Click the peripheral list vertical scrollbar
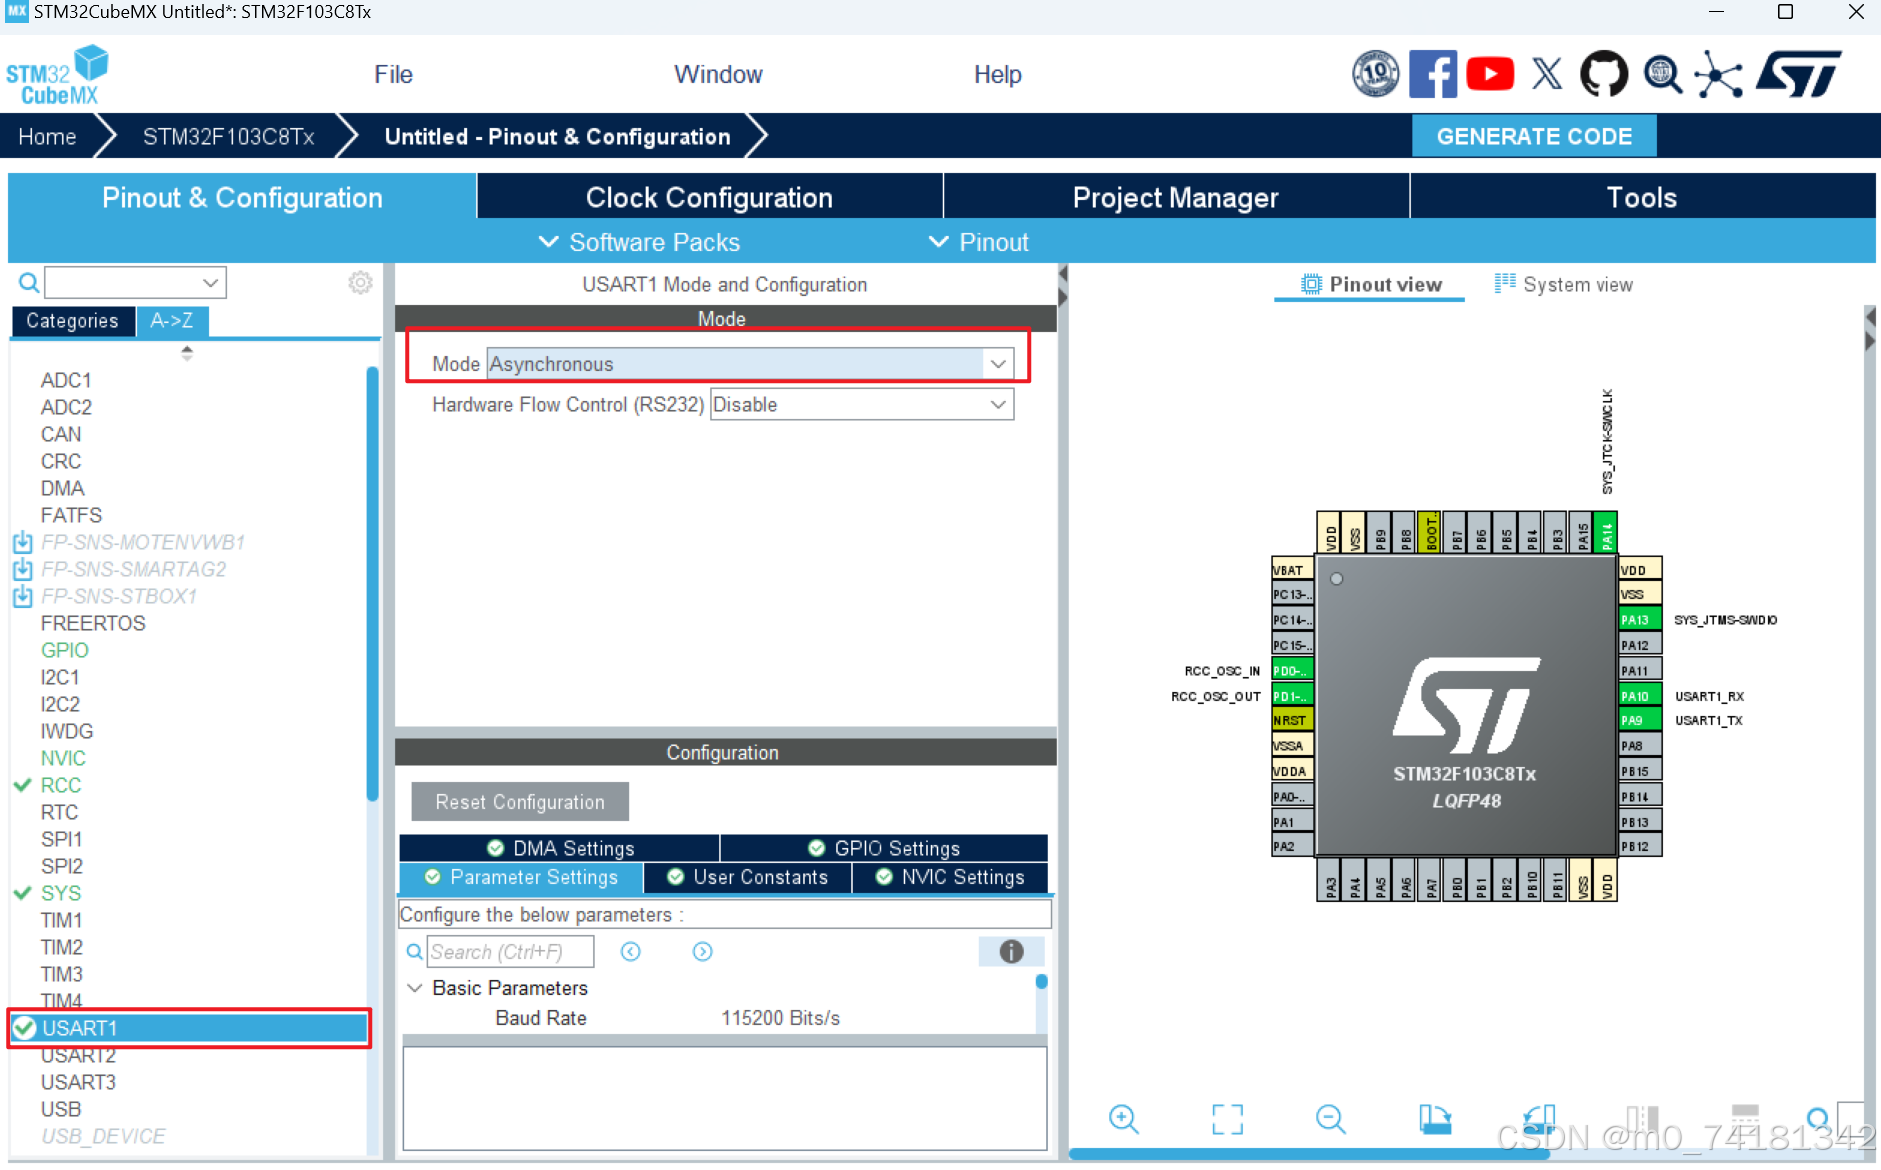 coord(372,585)
